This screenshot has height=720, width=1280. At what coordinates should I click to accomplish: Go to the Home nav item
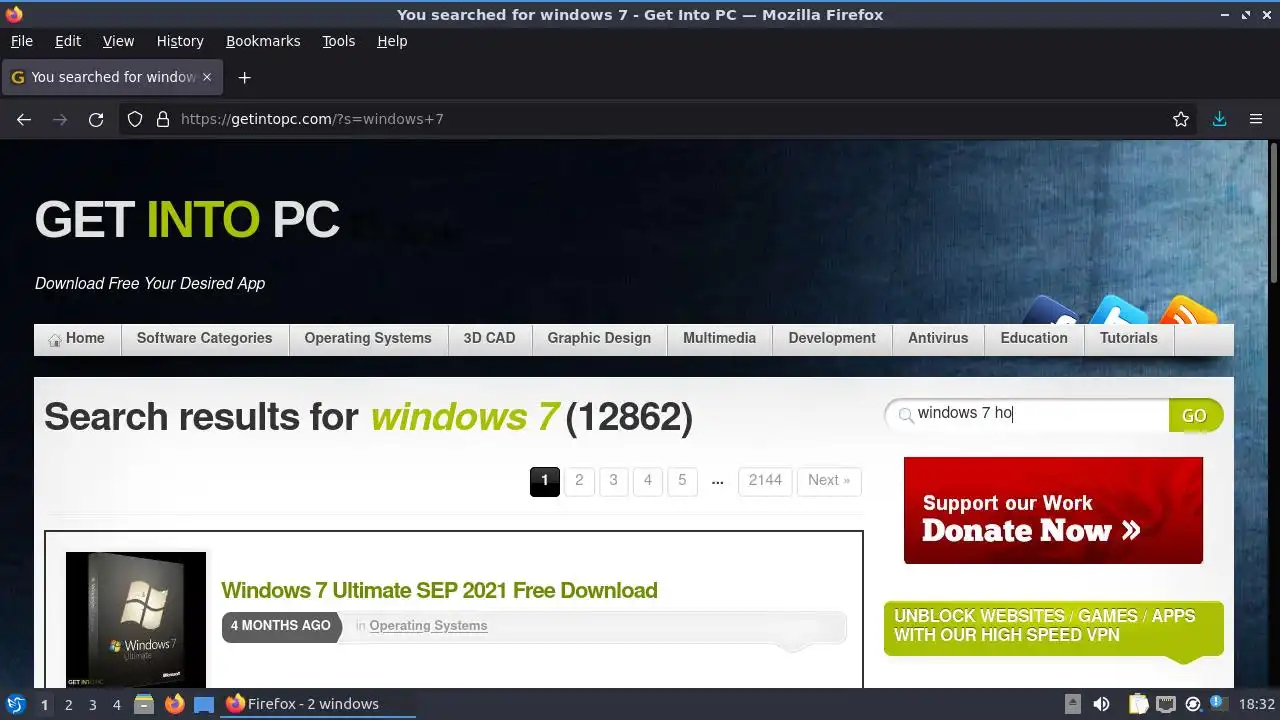(x=77, y=339)
